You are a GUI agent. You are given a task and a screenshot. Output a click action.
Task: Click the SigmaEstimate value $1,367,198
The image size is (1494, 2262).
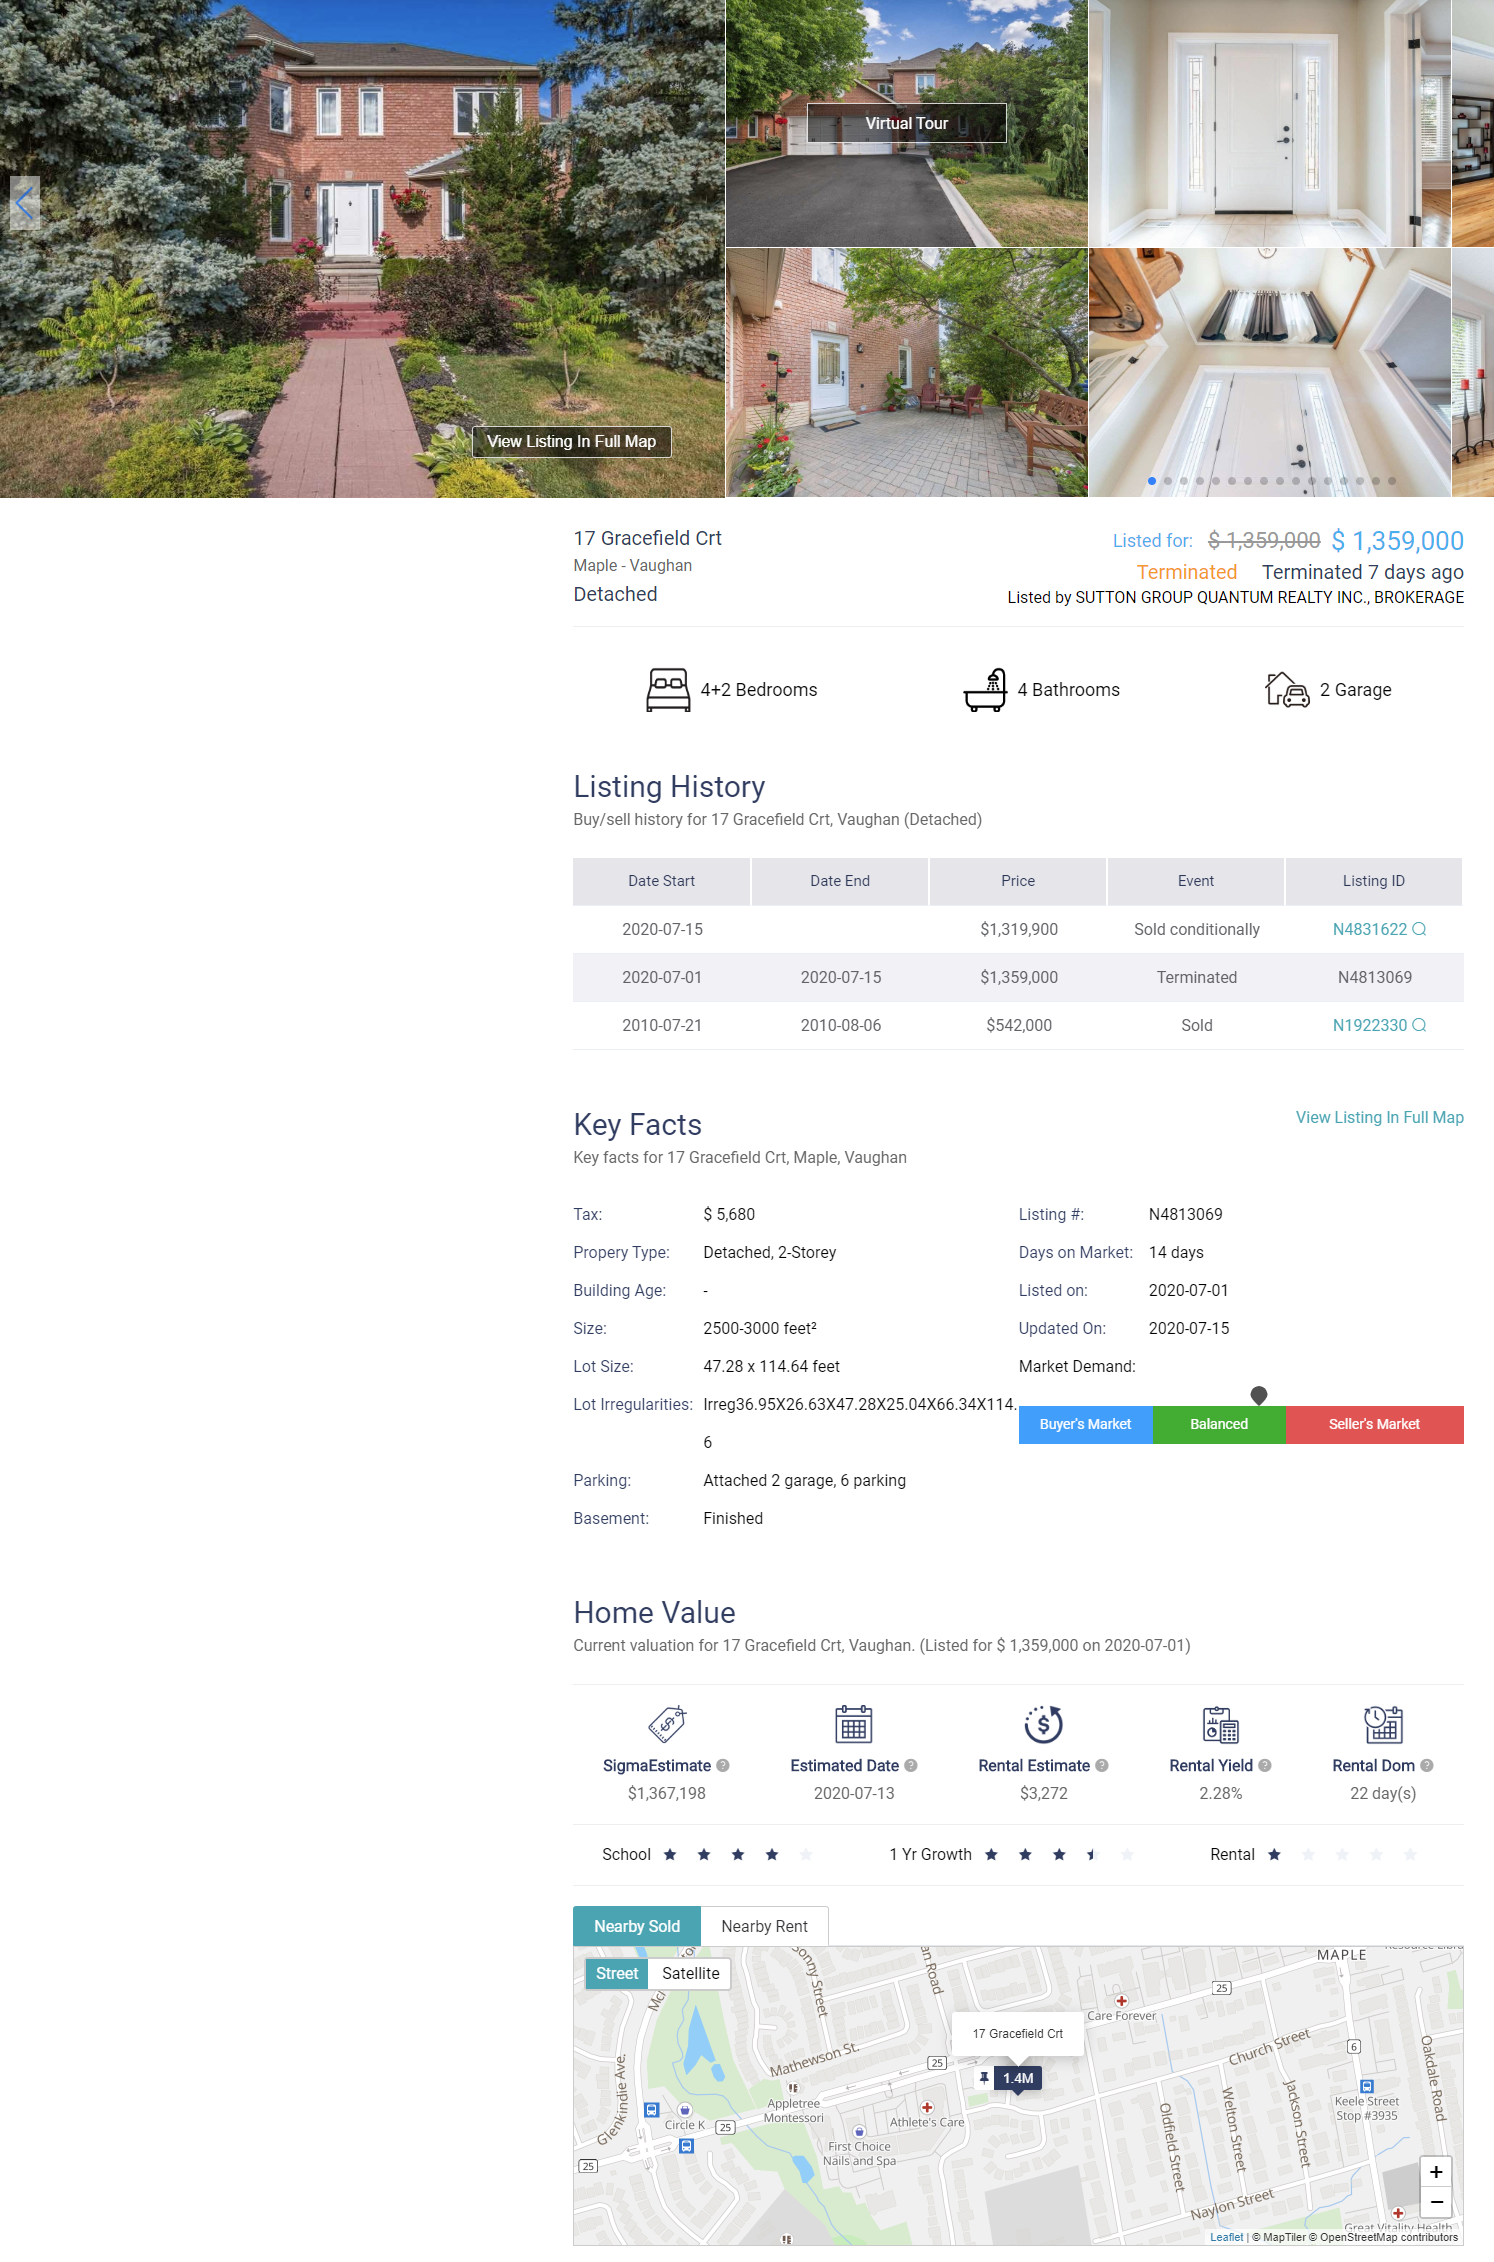pyautogui.click(x=667, y=1793)
